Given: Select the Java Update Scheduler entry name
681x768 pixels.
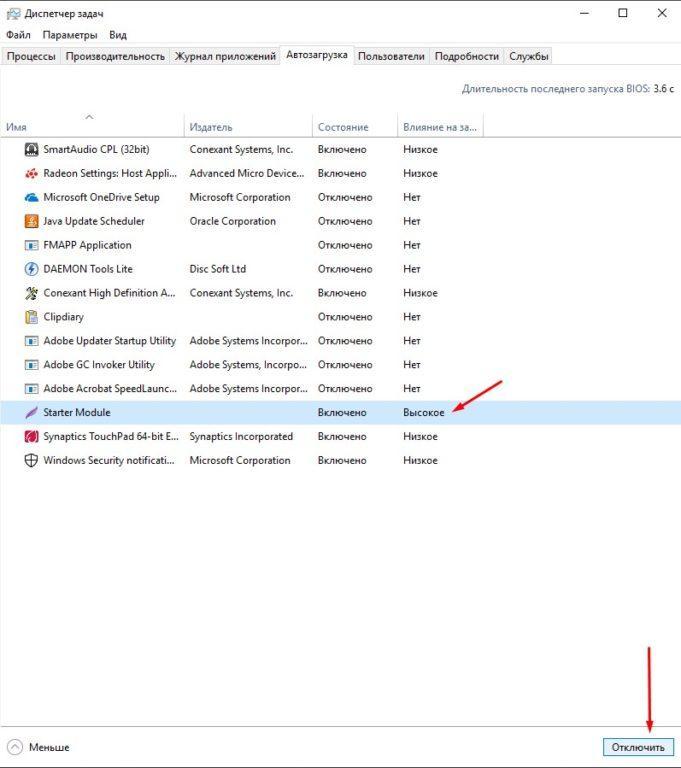Looking at the screenshot, I should click(x=94, y=221).
